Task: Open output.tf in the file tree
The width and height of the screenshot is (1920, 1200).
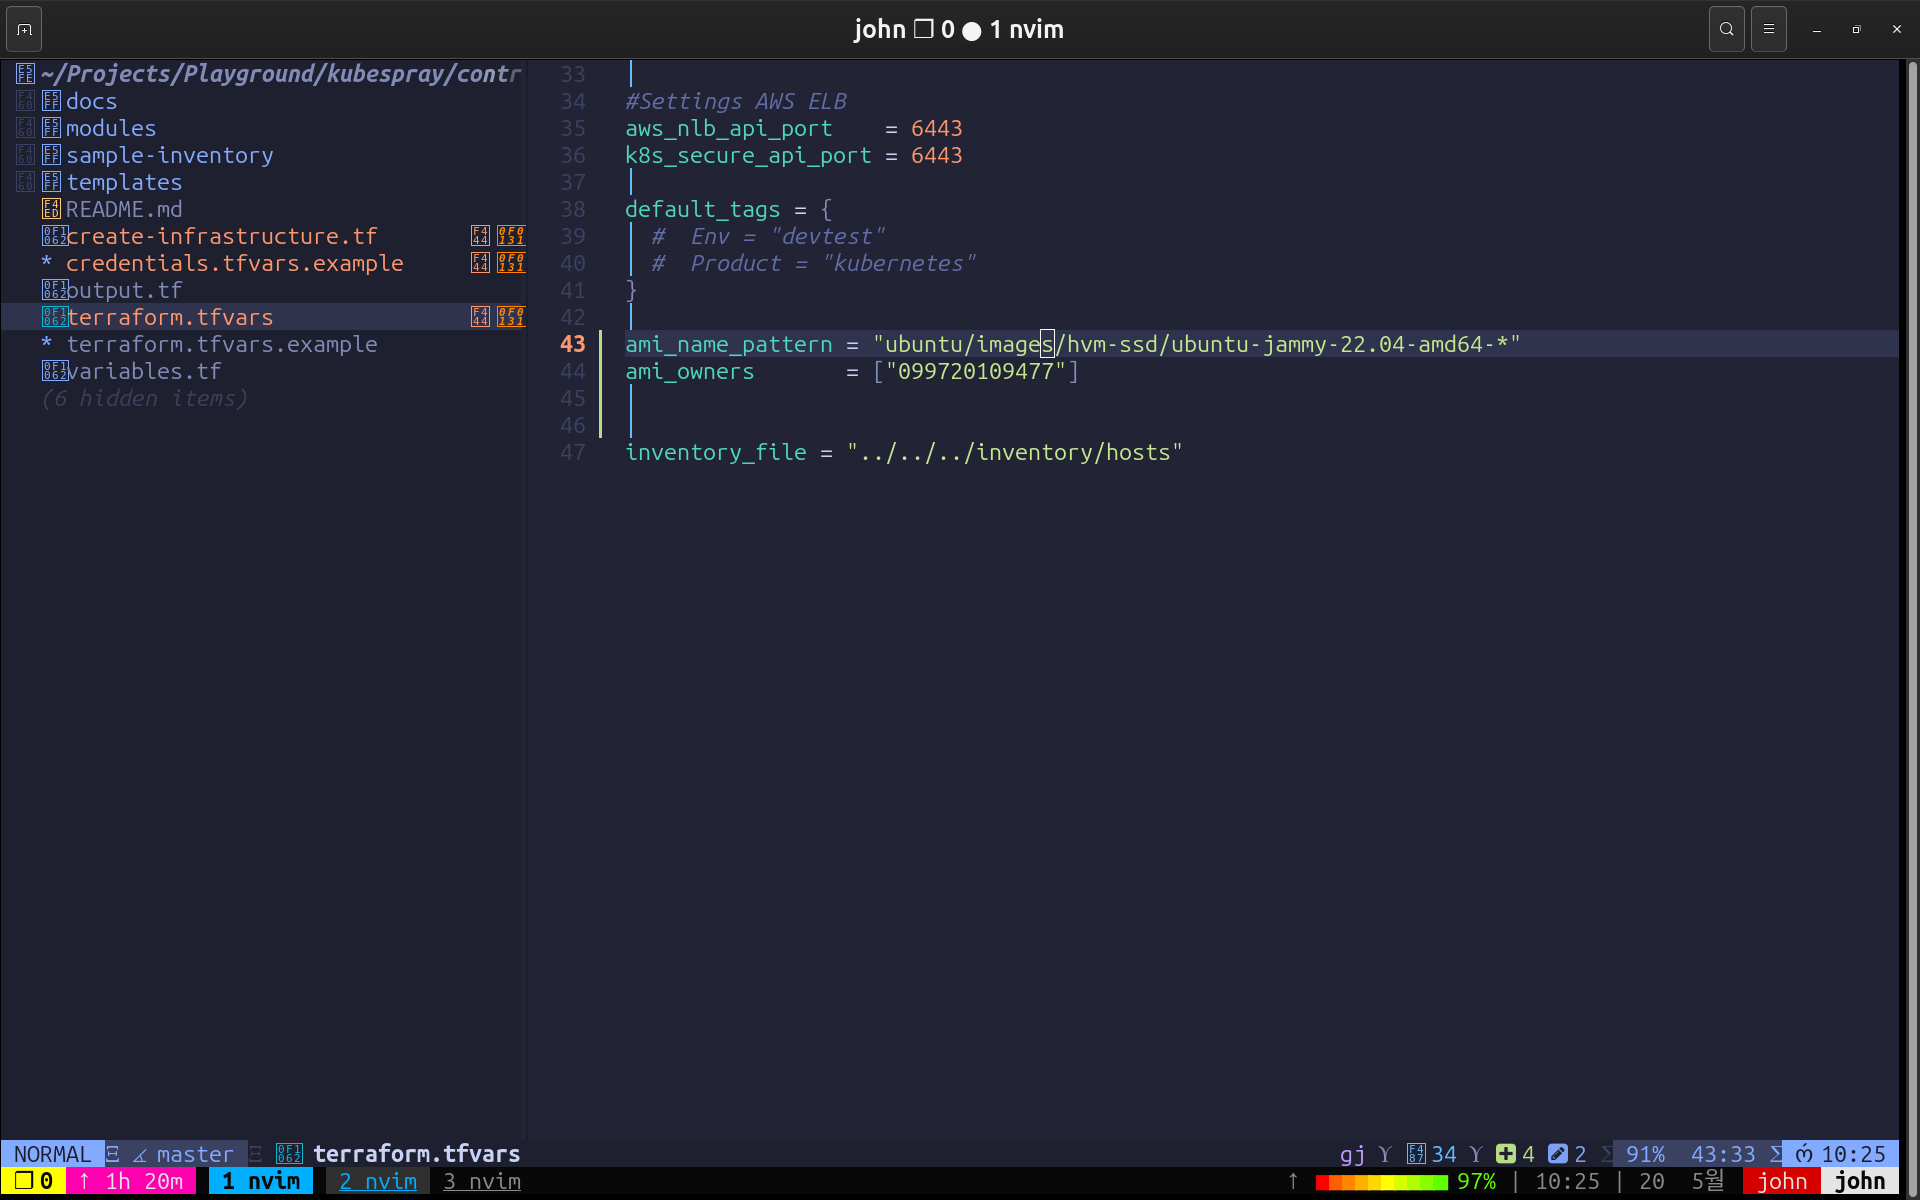Action: pos(124,290)
